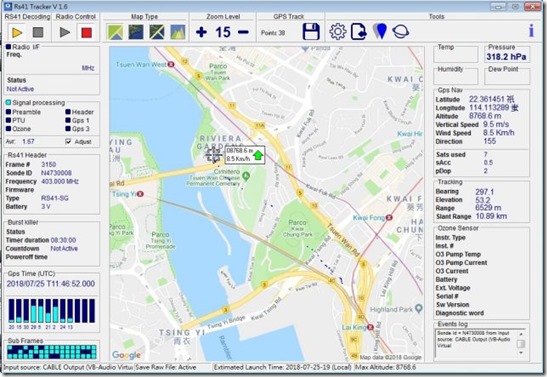This screenshot has height=377, width=547.
Task: Click the Signal processing indicator
Action: [8, 103]
